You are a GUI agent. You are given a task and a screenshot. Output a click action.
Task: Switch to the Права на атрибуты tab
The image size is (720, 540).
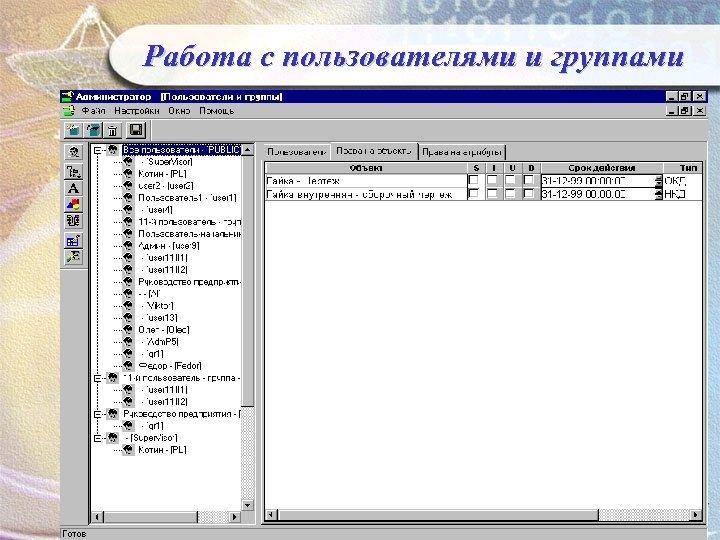point(461,152)
